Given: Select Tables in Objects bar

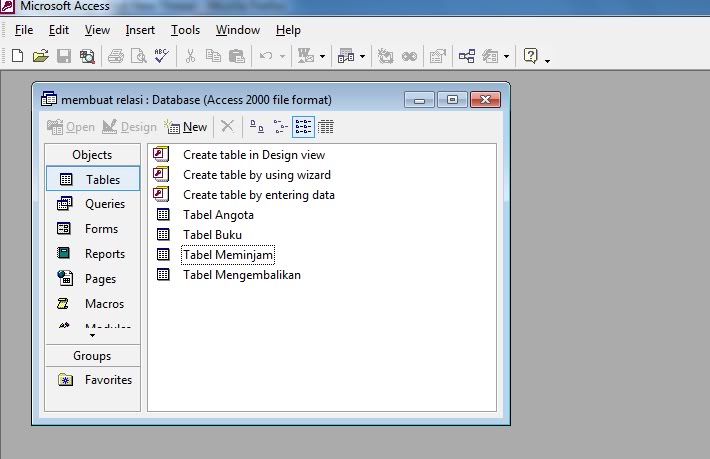Looking at the screenshot, I should click(x=93, y=179).
